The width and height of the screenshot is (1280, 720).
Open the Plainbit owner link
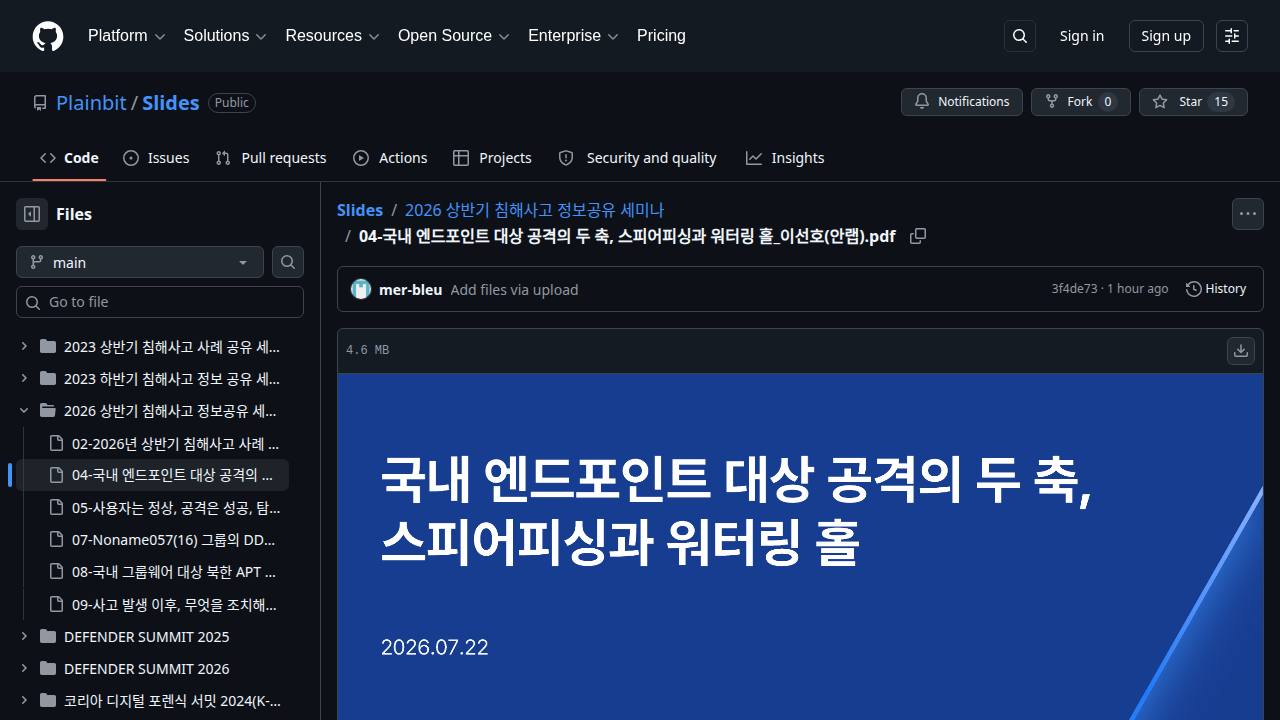91,103
